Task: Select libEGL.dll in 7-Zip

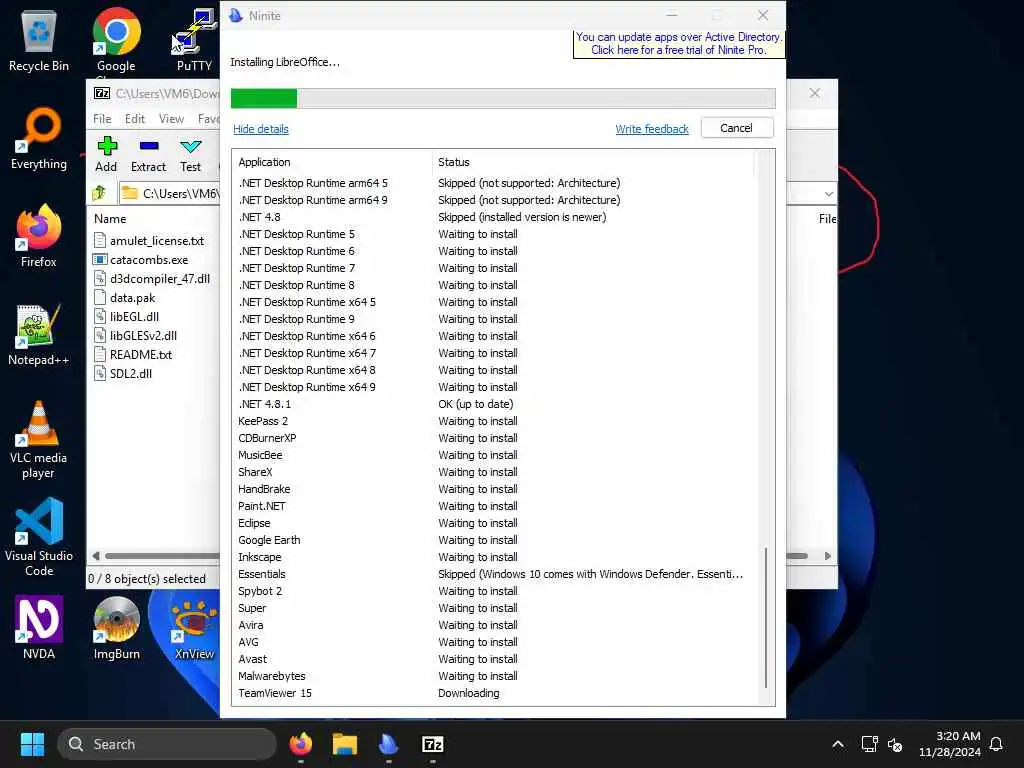Action: [x=135, y=317]
